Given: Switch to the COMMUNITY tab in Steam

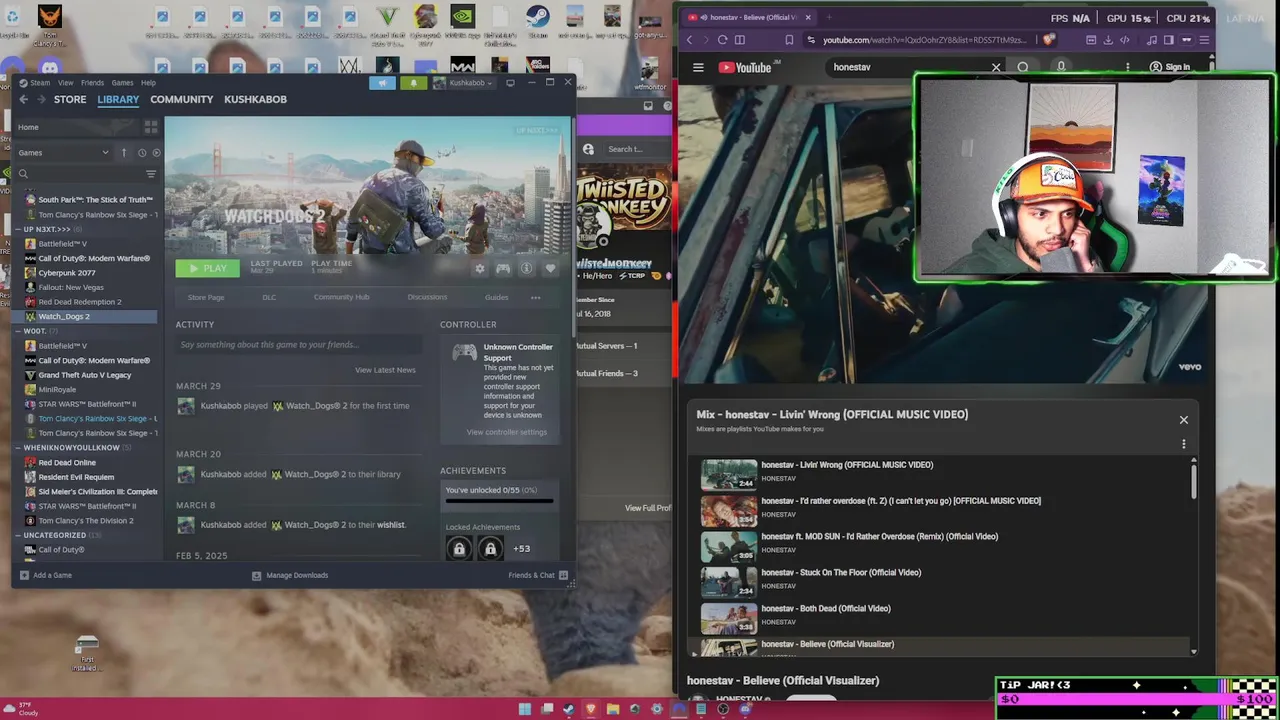Looking at the screenshot, I should click(x=181, y=99).
